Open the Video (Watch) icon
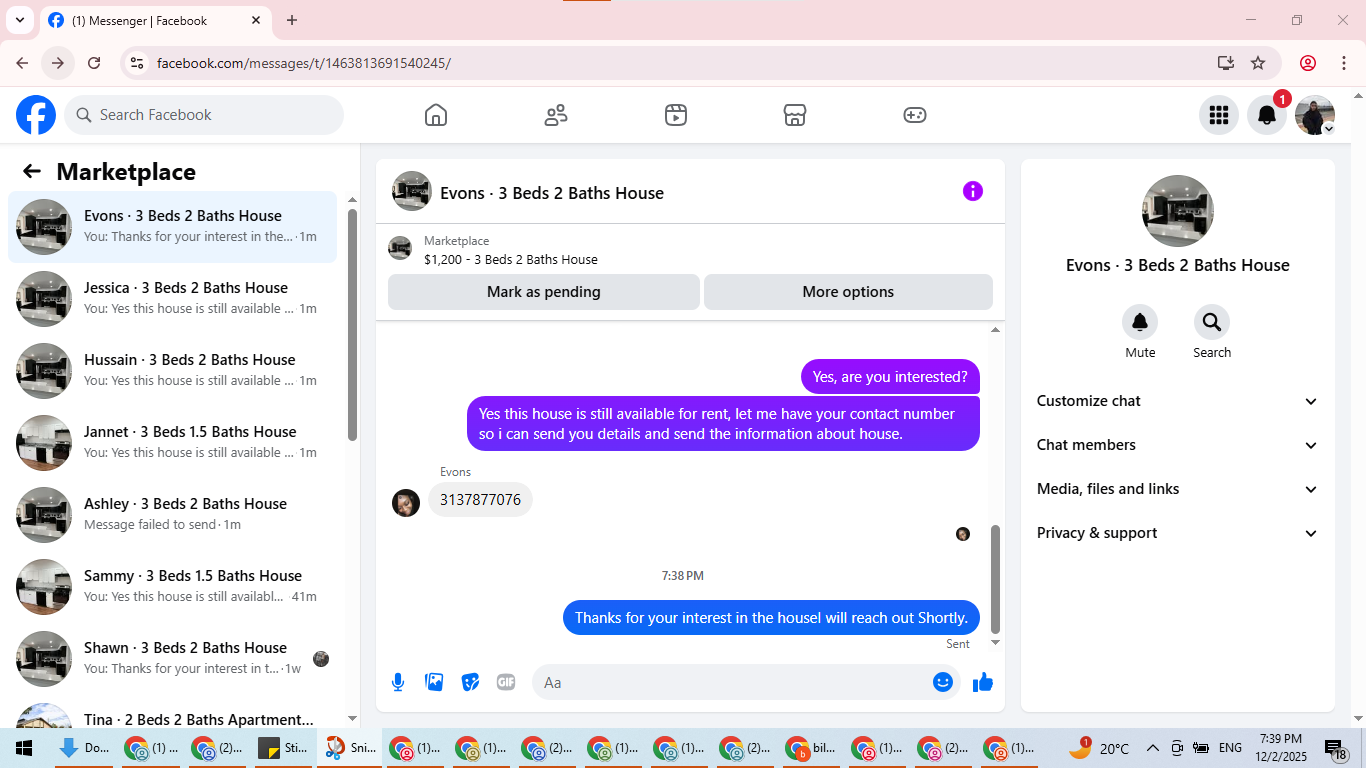The image size is (1366, 768). point(676,115)
